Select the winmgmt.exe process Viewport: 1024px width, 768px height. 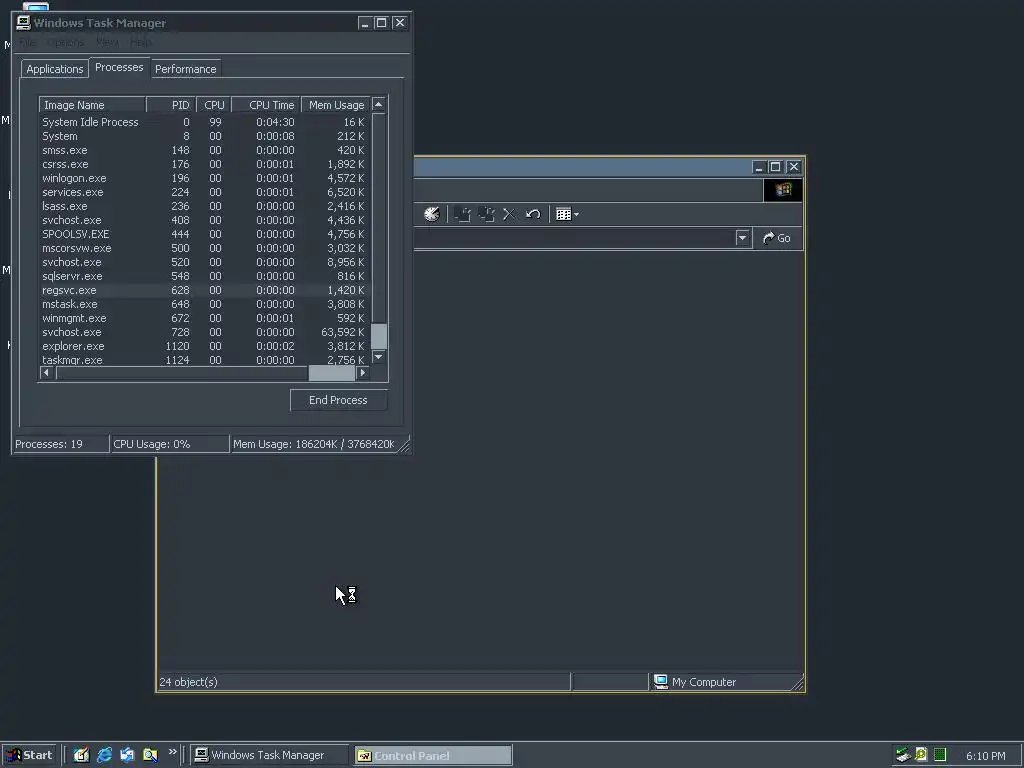click(x=204, y=319)
